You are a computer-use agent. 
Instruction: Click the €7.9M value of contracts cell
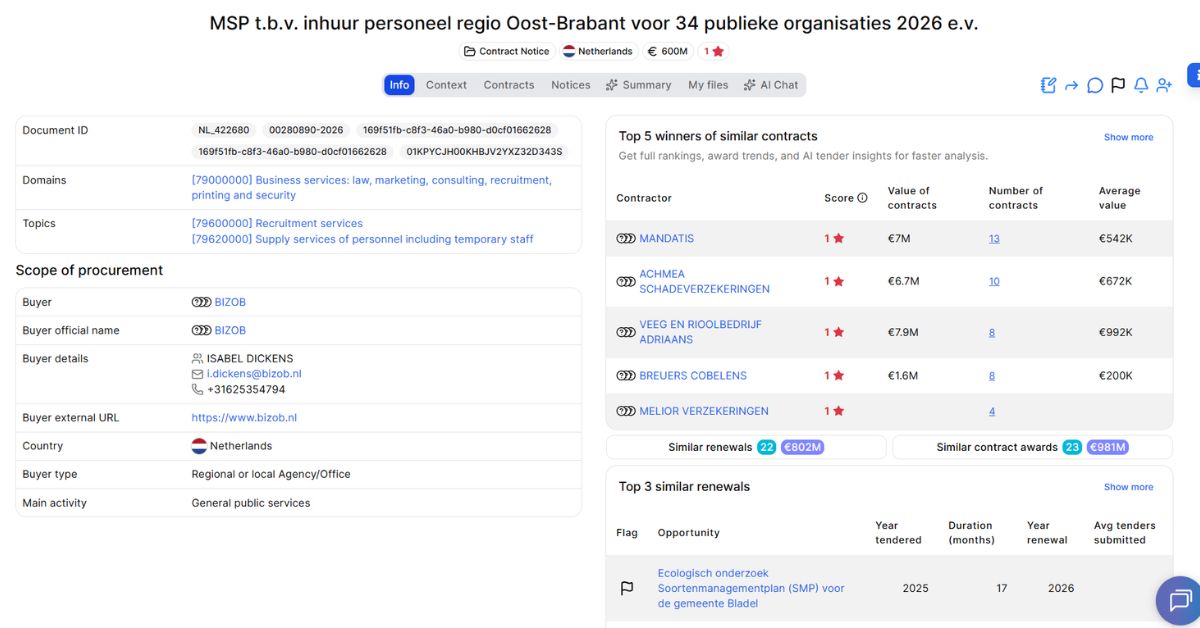pos(903,332)
